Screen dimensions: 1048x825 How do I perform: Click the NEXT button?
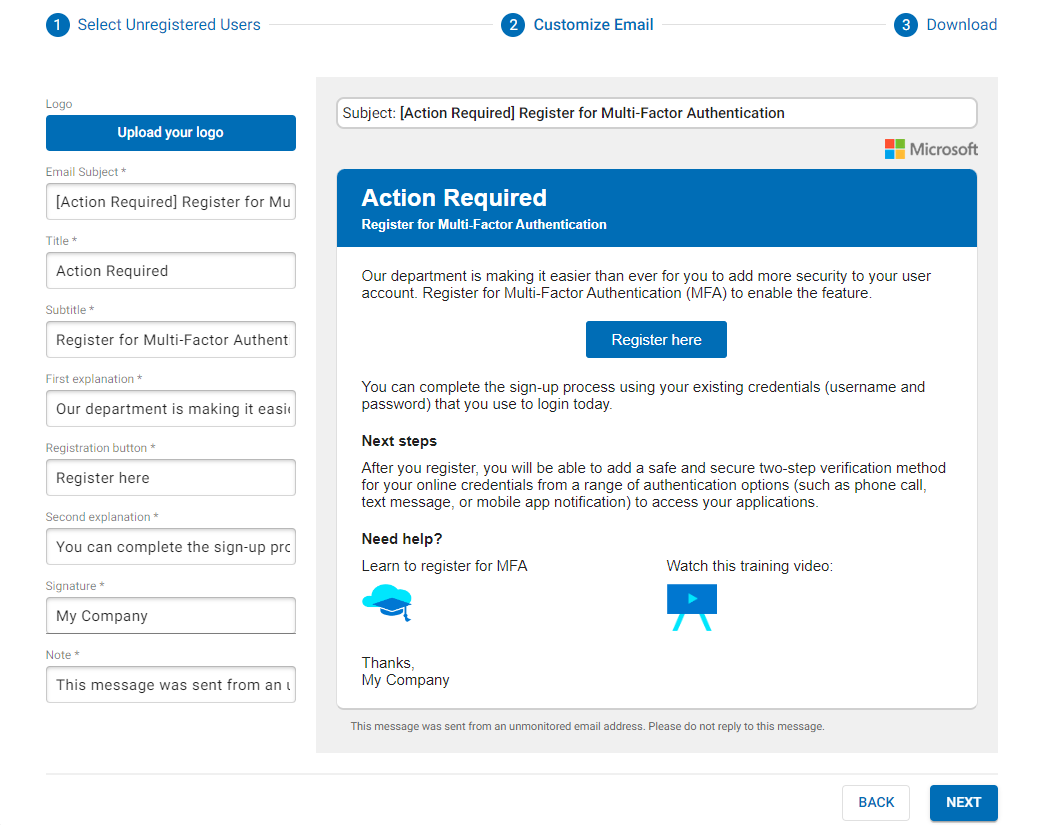click(x=963, y=802)
